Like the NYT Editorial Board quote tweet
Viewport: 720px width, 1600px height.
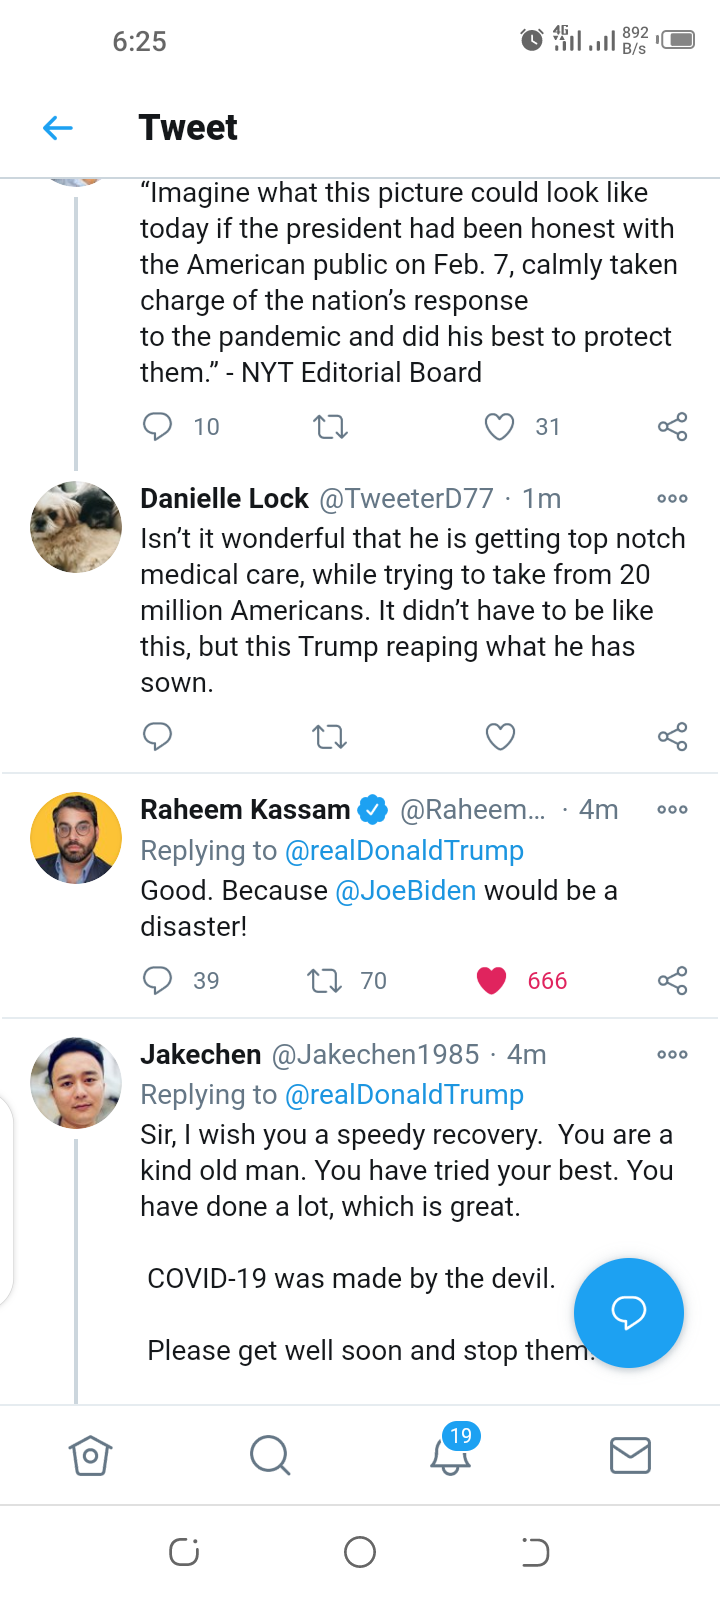499,427
